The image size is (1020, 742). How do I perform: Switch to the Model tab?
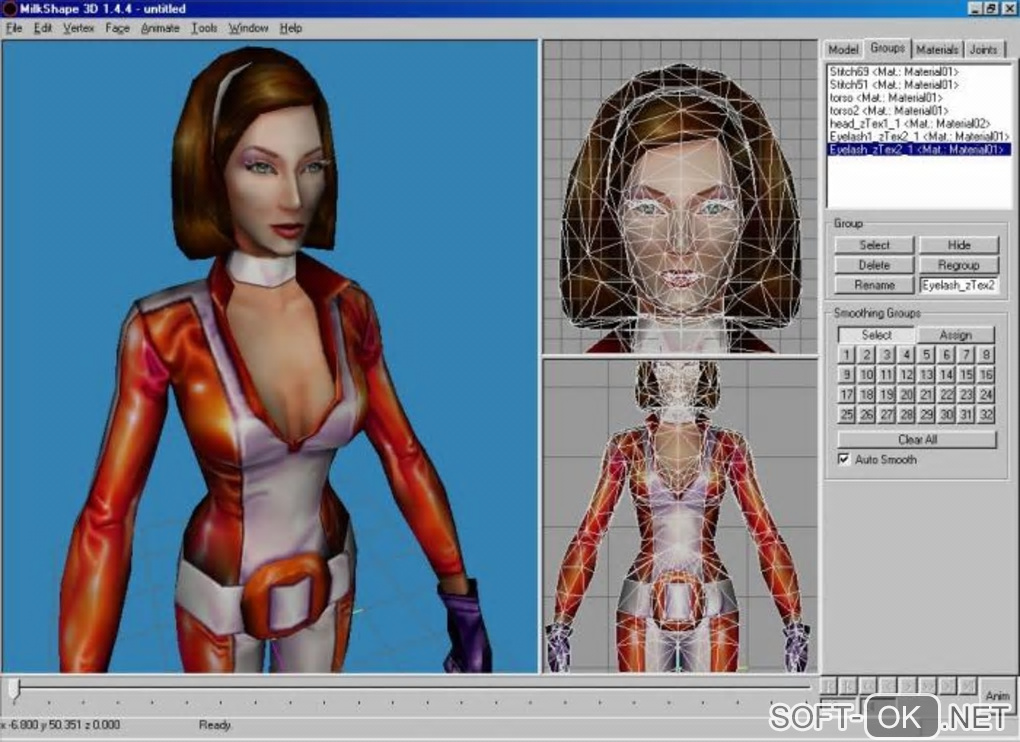click(x=843, y=49)
